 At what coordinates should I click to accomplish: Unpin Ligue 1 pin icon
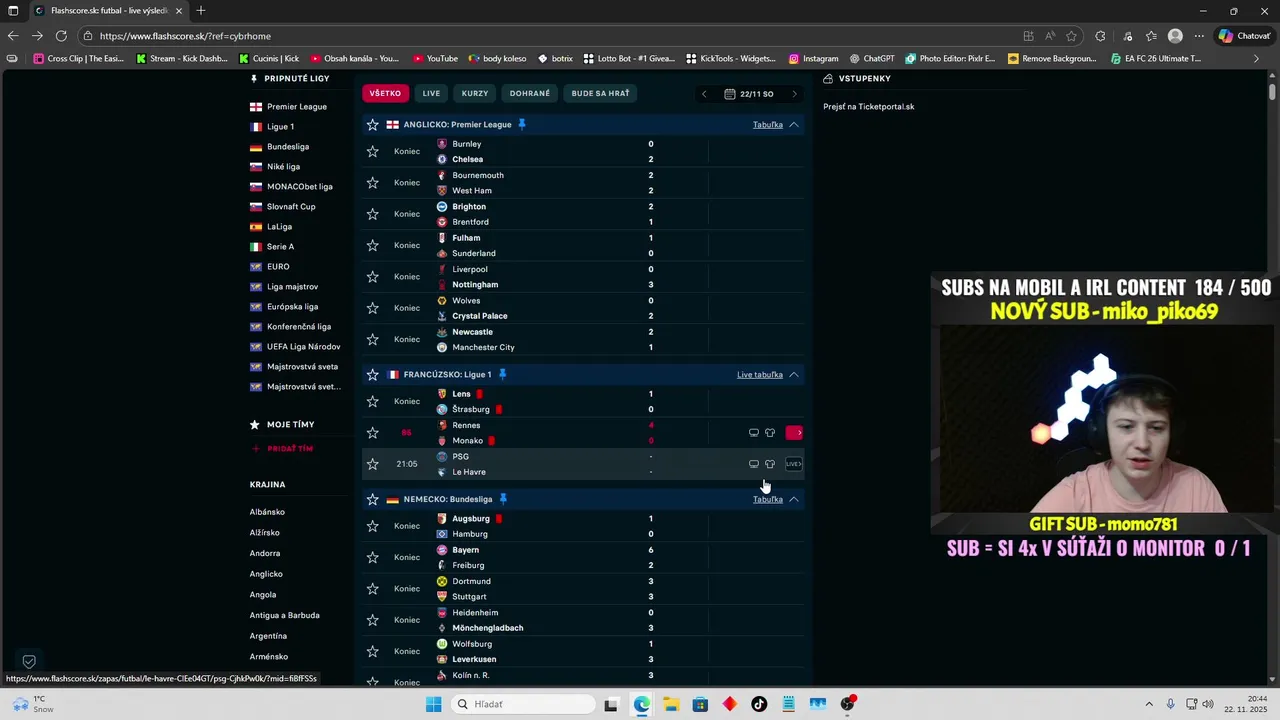(503, 374)
